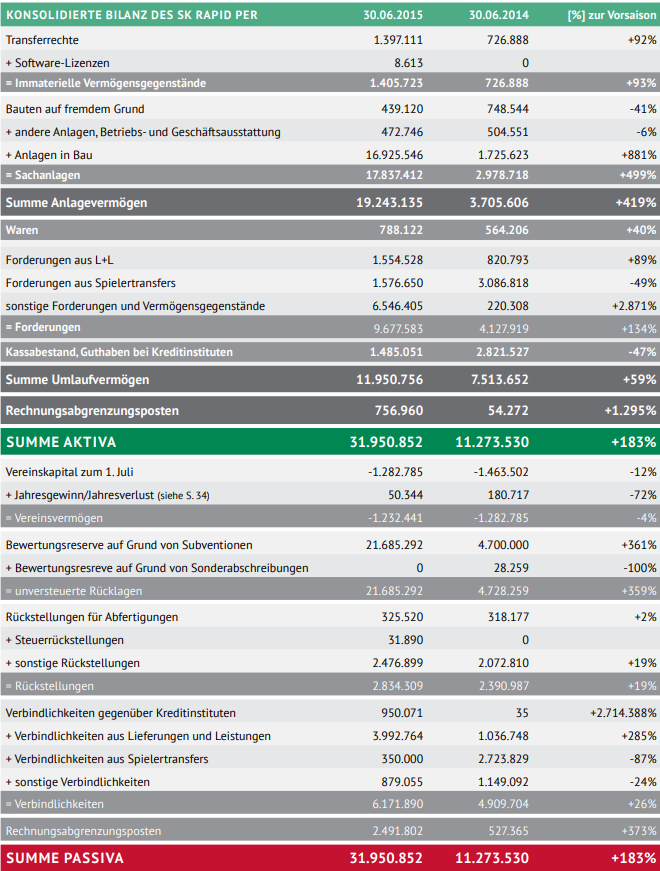This screenshot has height=871, width=660.
Task: Click the '+ Jahresgewinn/Jahresverlust' label
Action: (79, 495)
